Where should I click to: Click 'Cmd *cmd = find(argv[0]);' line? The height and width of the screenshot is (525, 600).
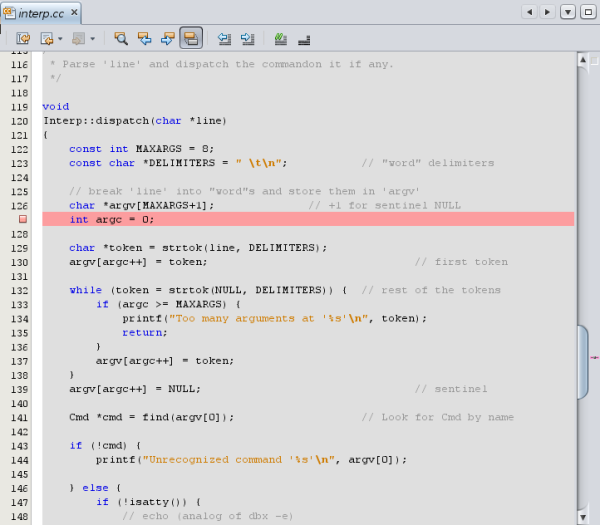click(x=151, y=417)
